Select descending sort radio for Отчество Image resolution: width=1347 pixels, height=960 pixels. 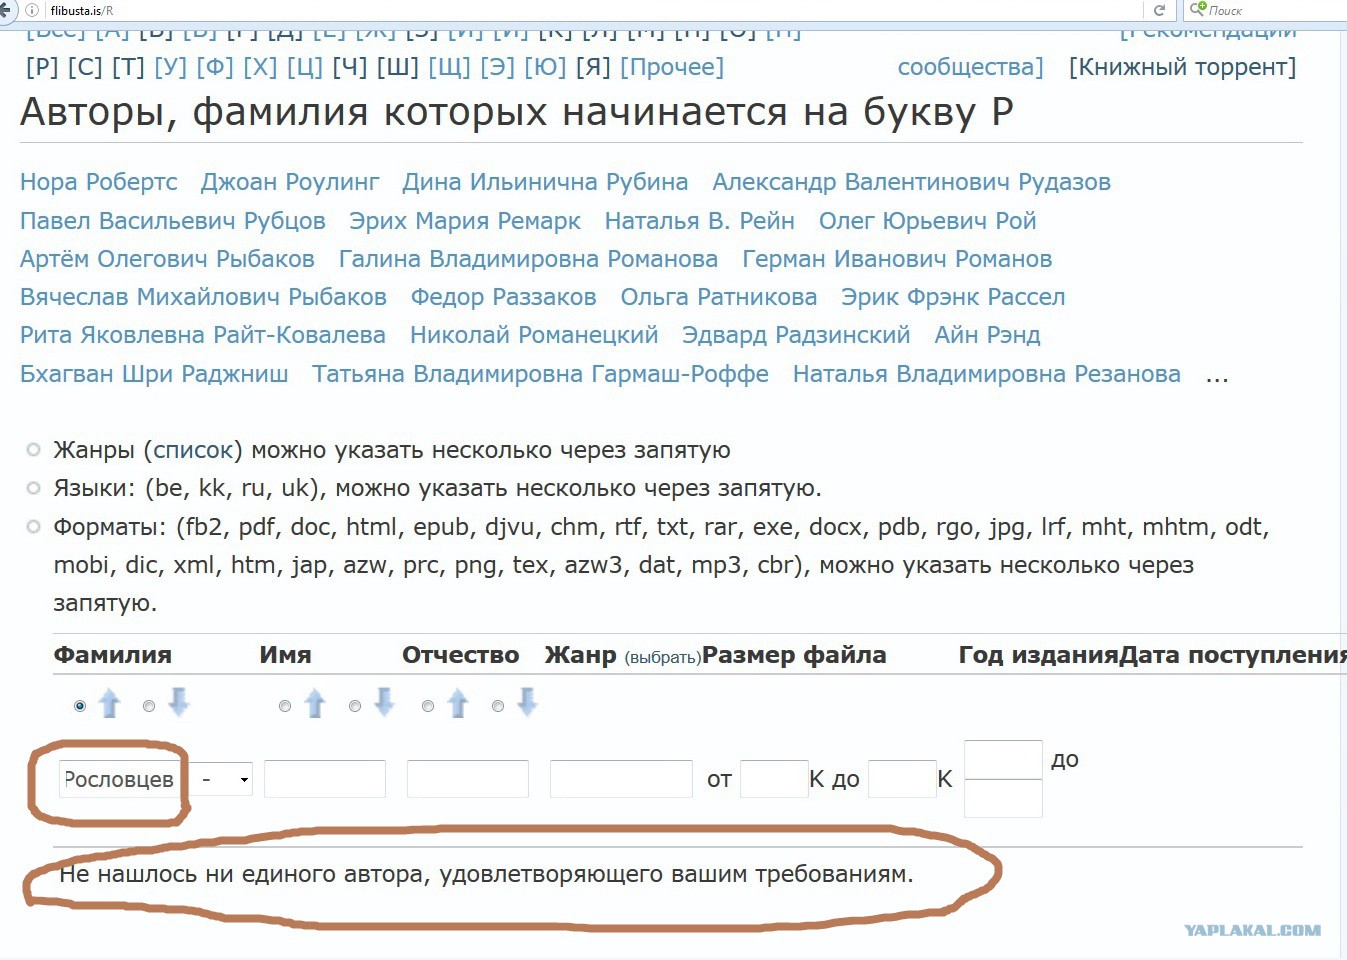498,706
